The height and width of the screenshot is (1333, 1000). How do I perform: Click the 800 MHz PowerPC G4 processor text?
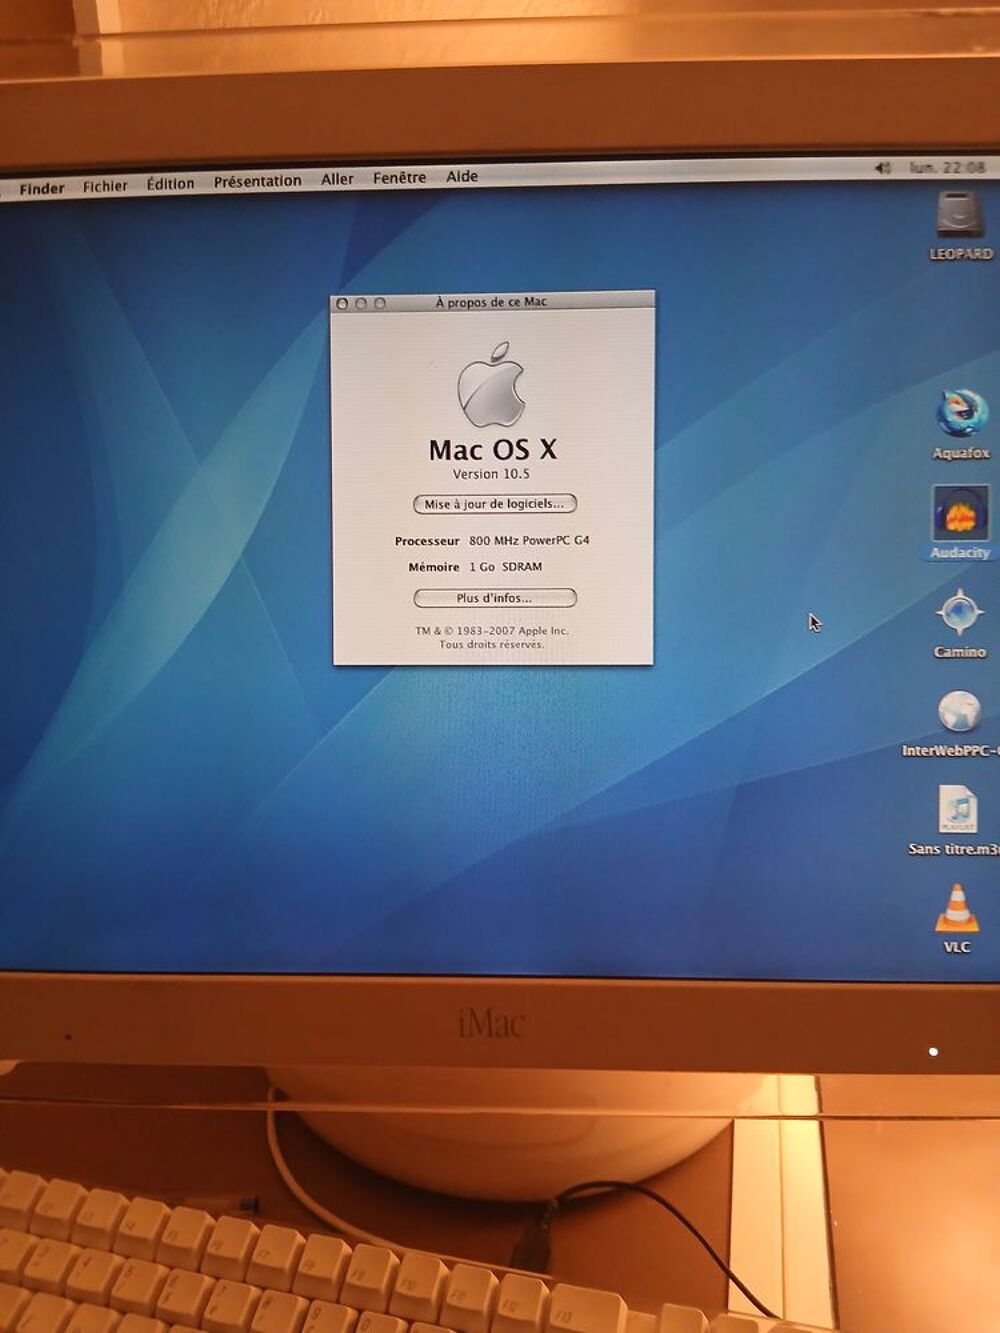click(x=529, y=540)
